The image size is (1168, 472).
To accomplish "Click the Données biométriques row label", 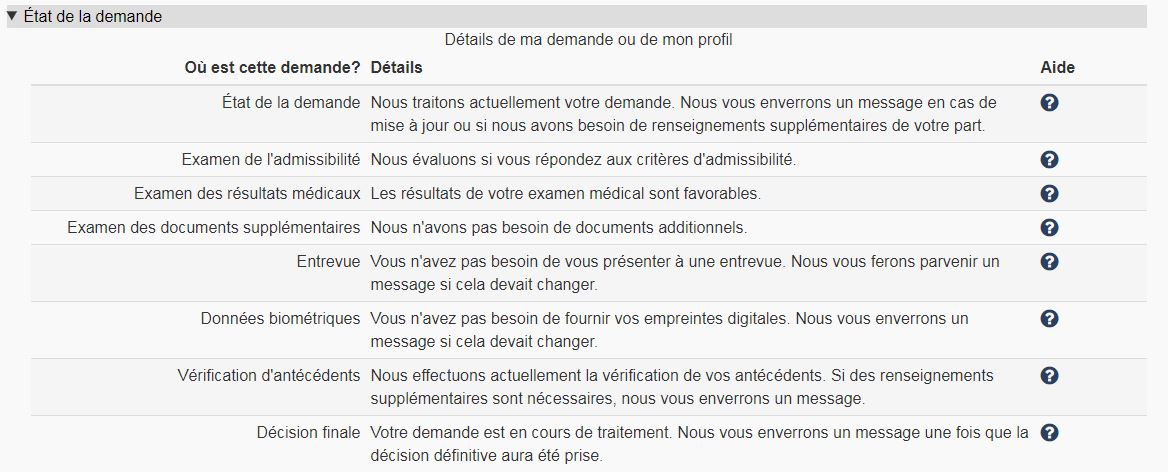I will (280, 318).
